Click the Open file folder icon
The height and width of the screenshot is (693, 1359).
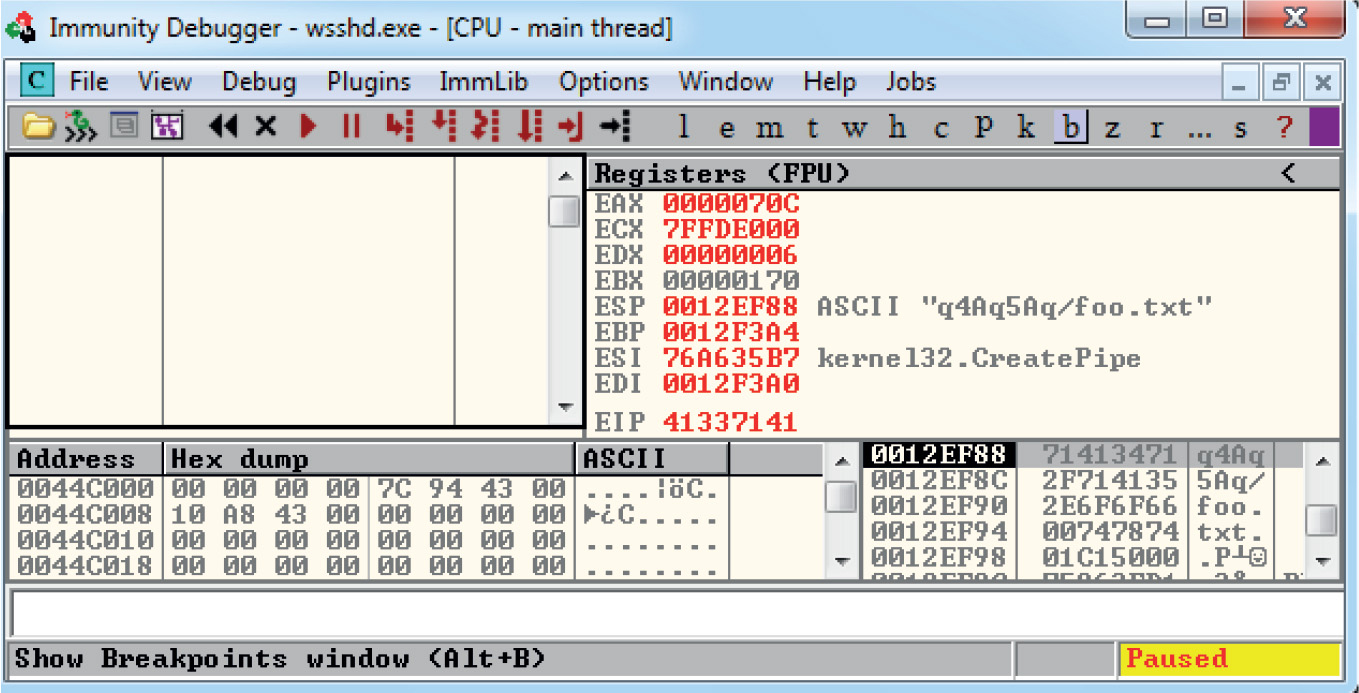pos(38,127)
